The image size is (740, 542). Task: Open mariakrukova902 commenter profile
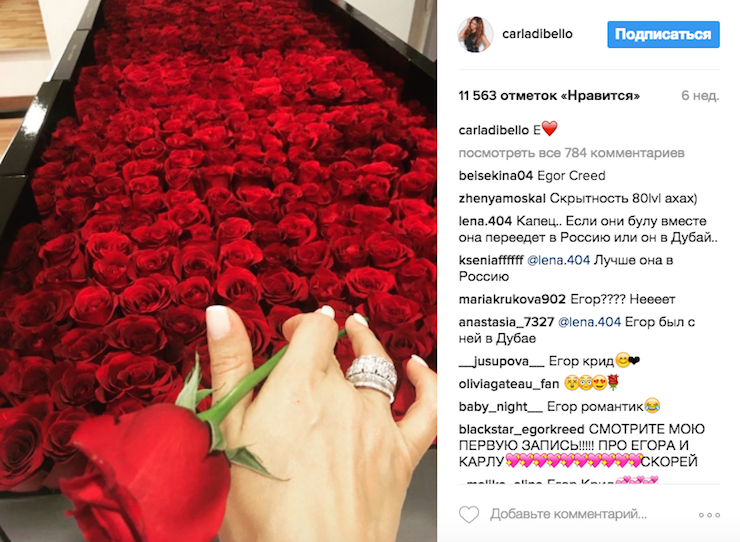512,299
